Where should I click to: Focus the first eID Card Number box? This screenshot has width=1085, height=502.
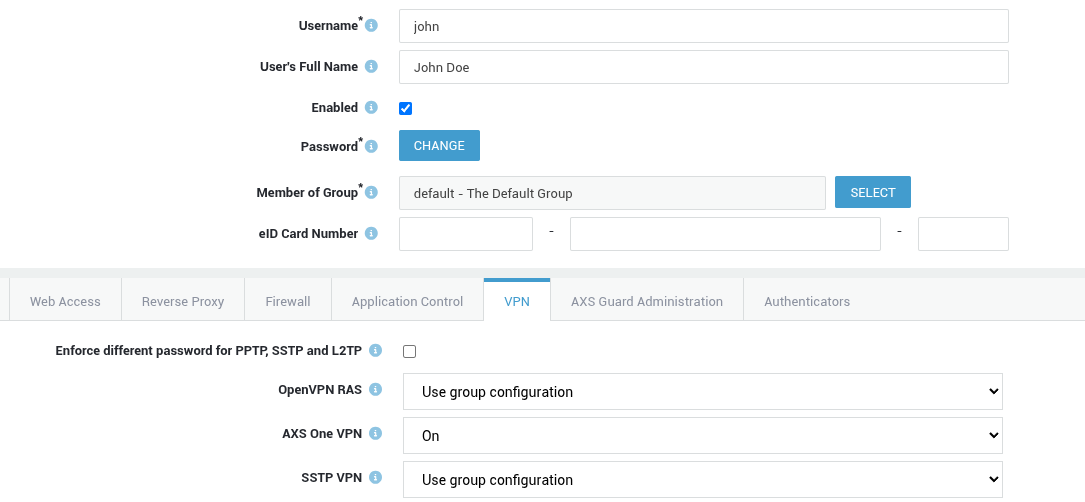coord(466,234)
